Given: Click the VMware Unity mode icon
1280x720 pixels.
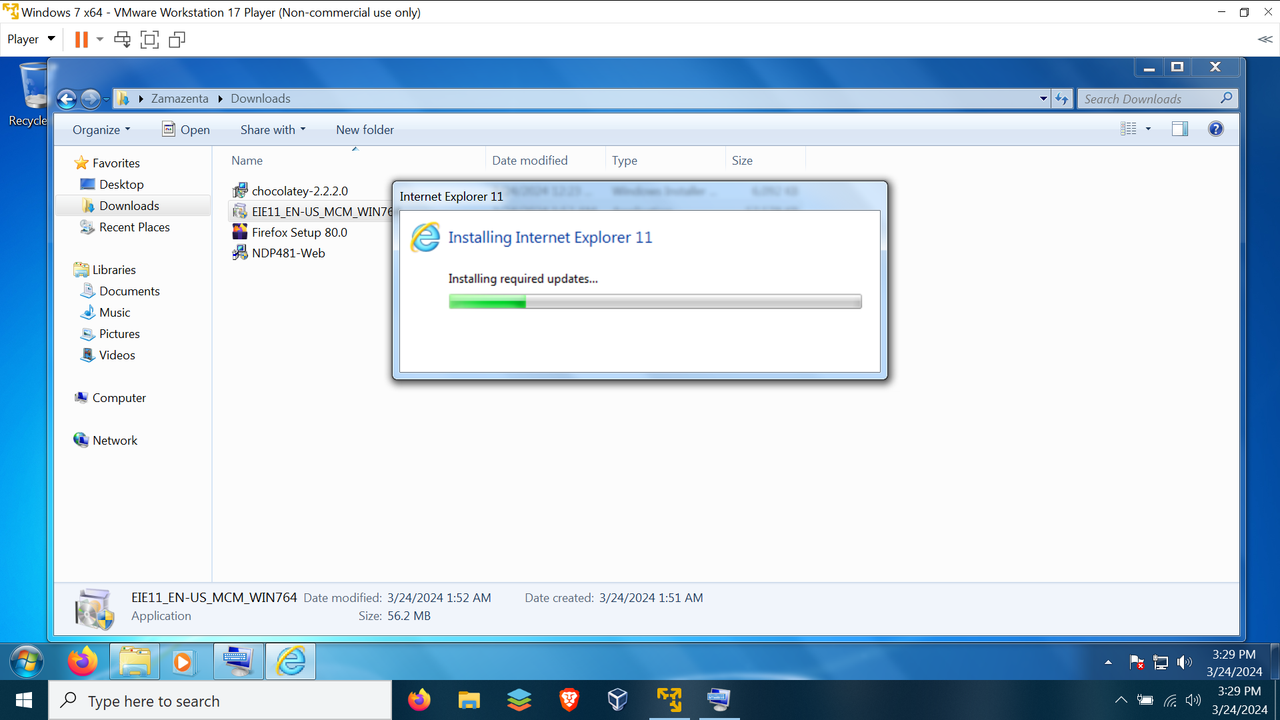Looking at the screenshot, I should tap(177, 40).
